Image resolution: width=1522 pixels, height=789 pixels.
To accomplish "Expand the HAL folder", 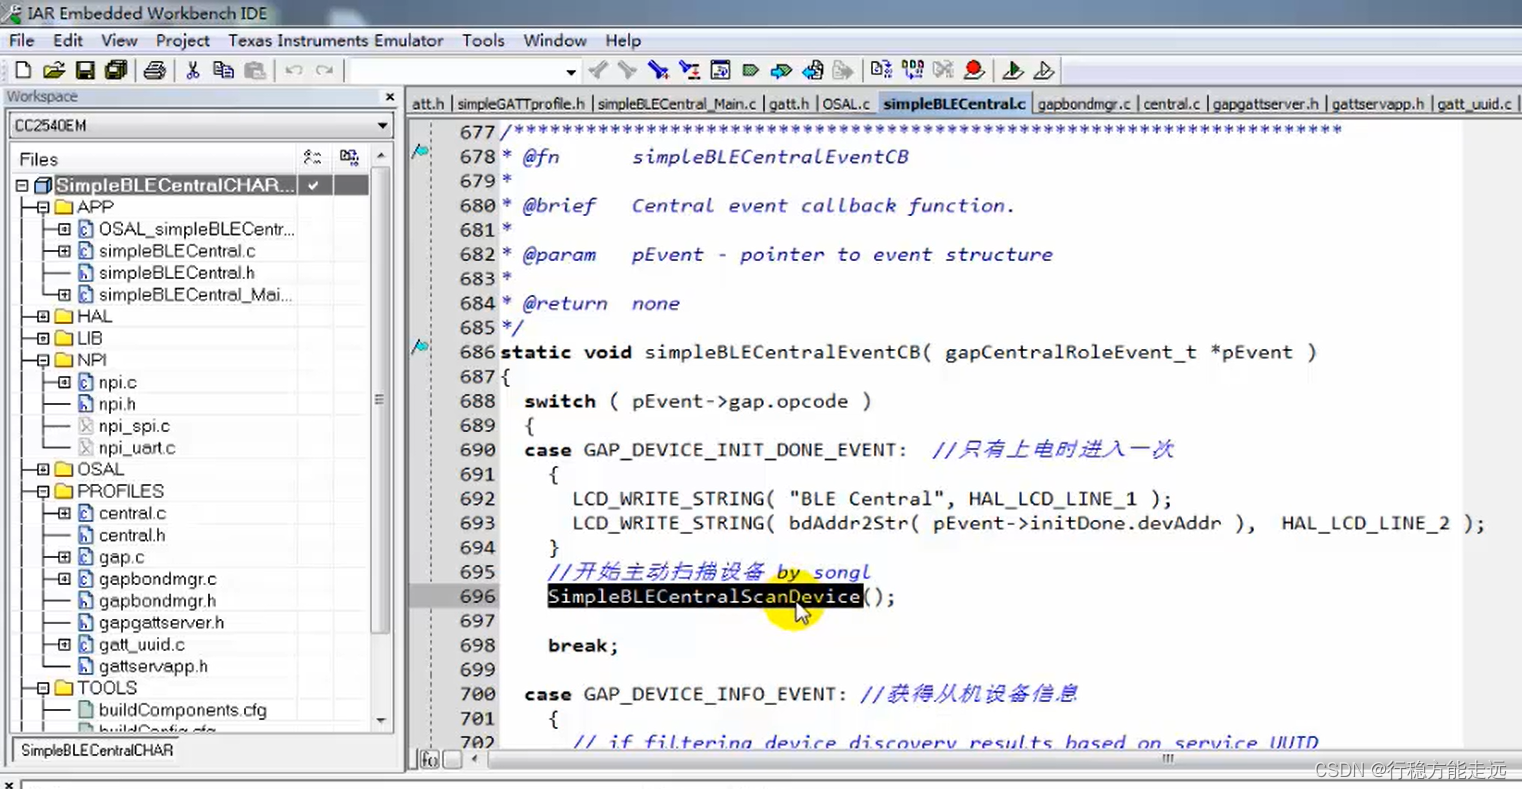I will 43,316.
